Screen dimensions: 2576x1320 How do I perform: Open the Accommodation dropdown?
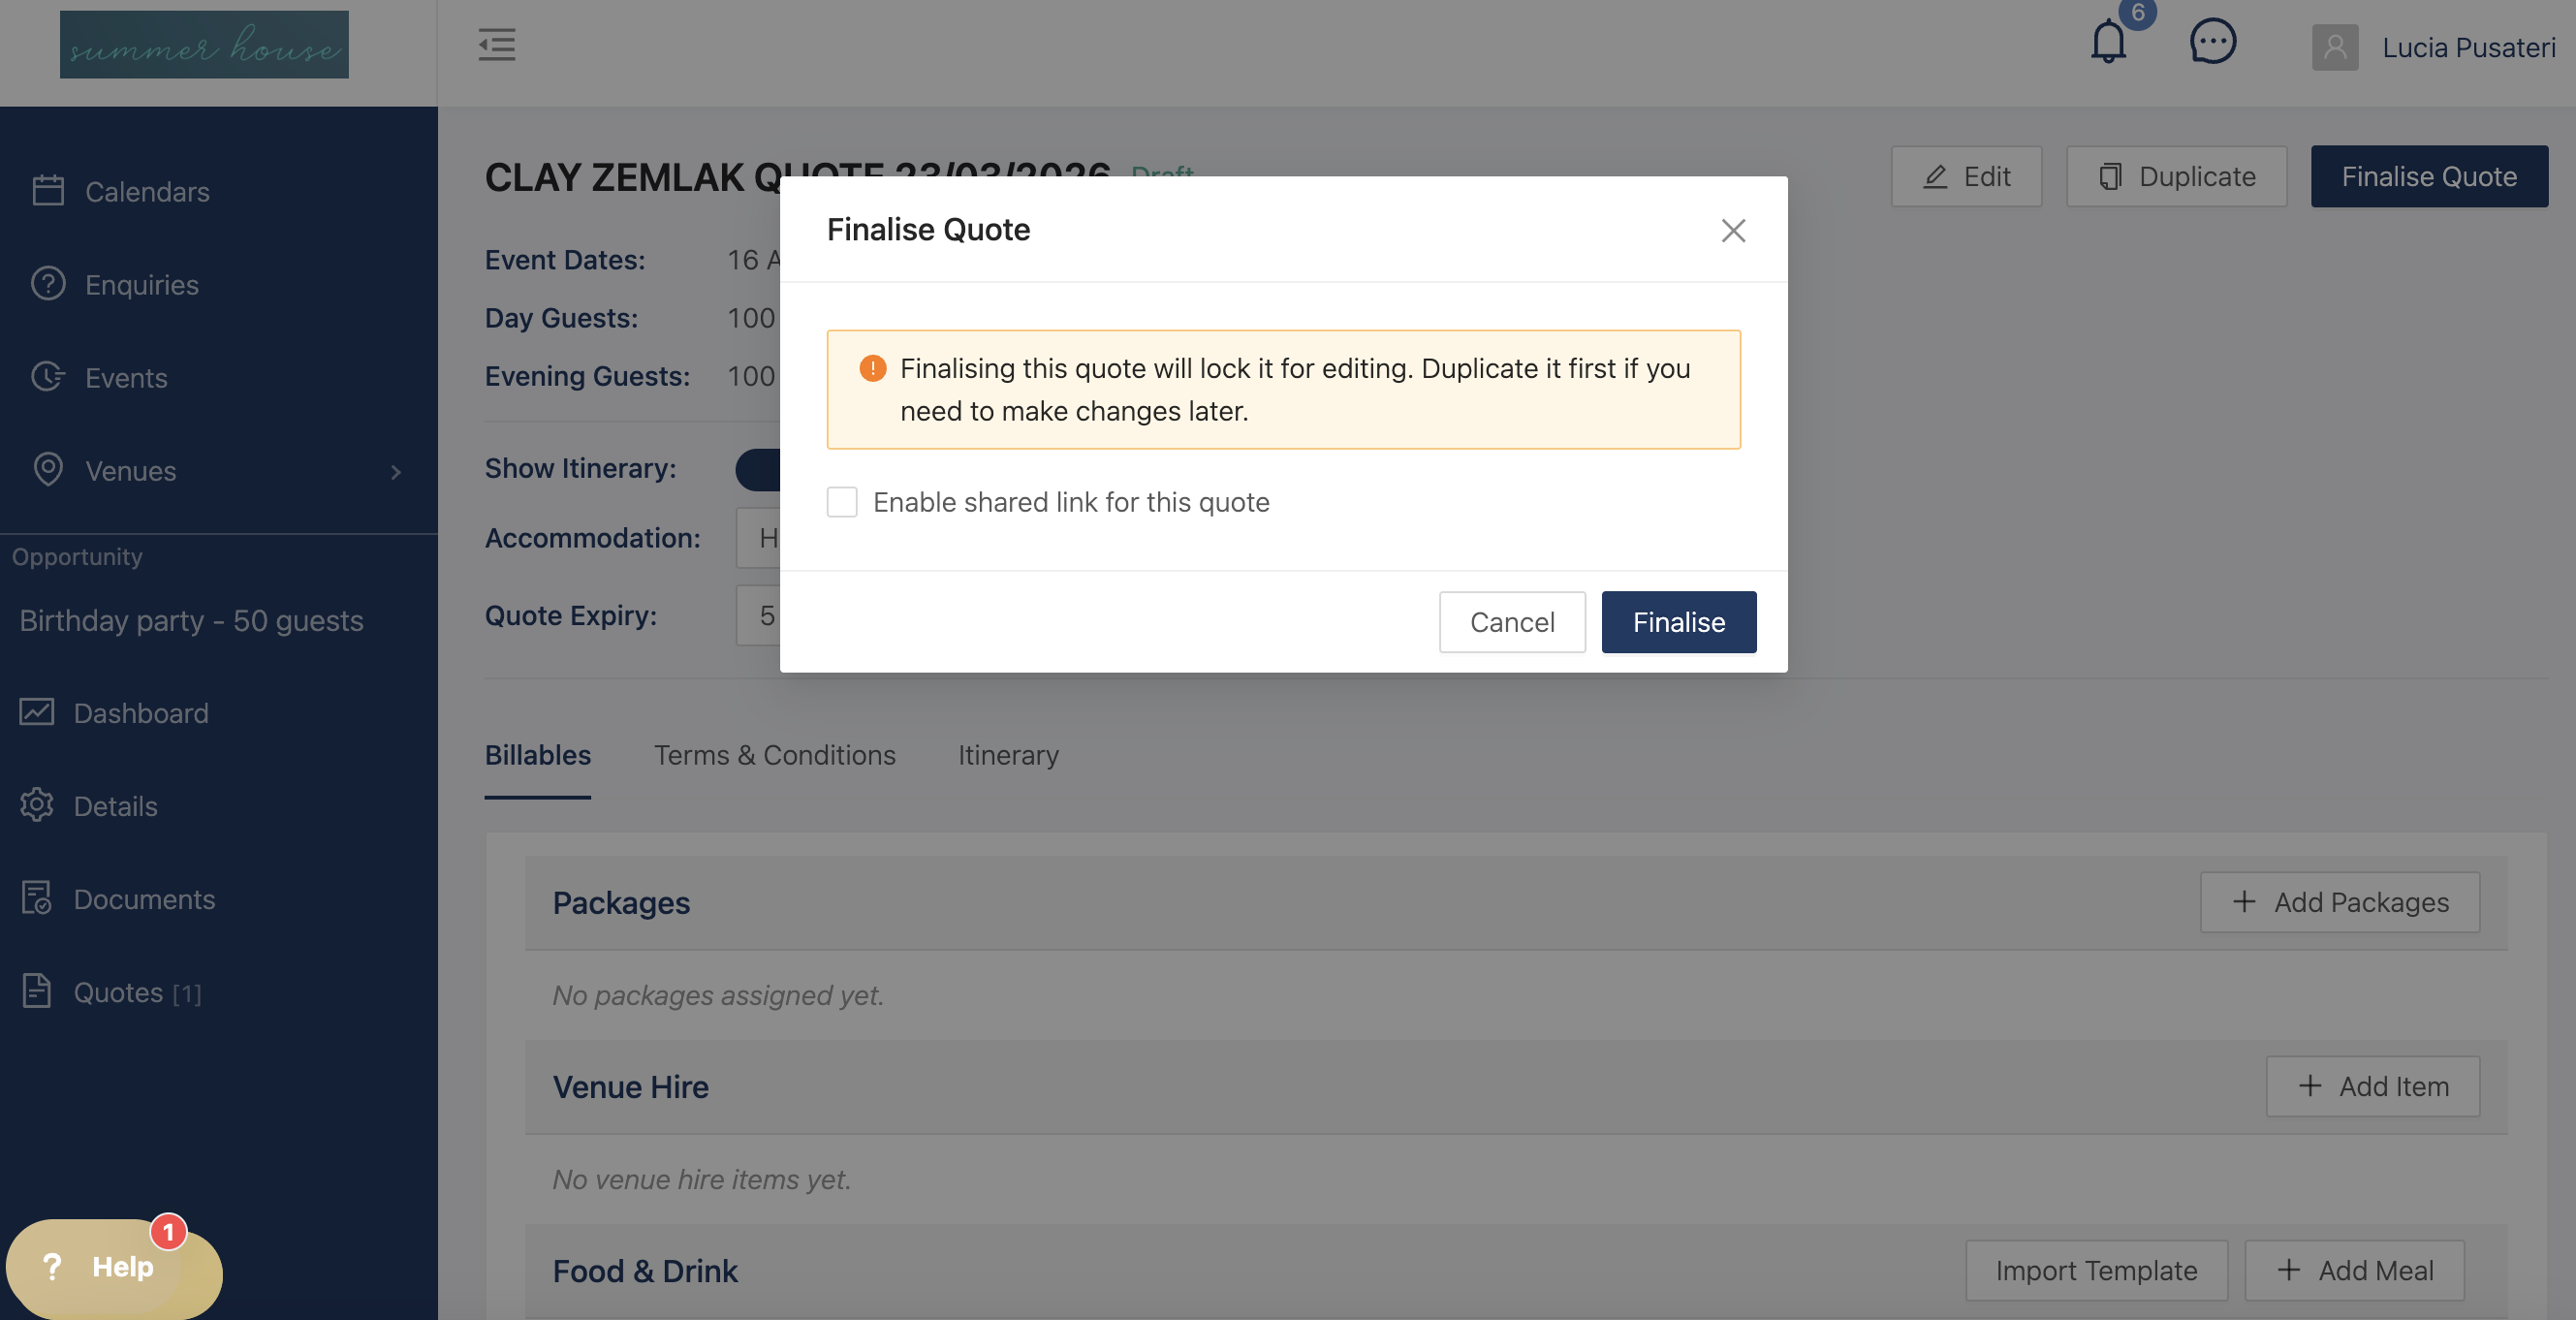[759, 538]
